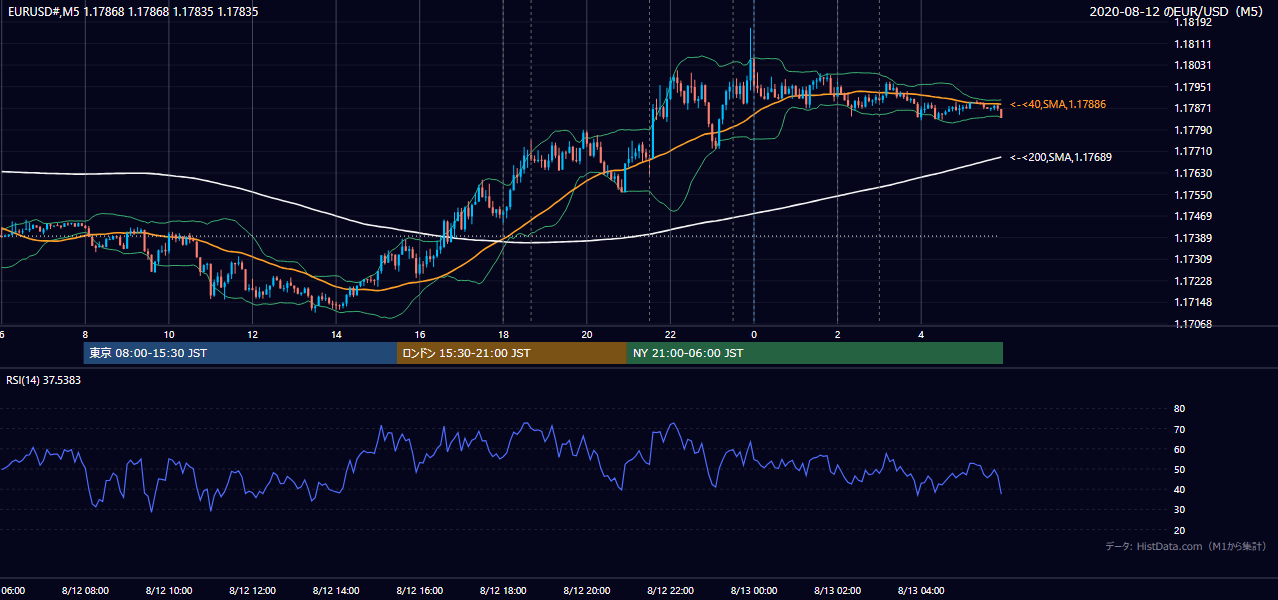Click price level 1.17309 on axis
Screen dimensions: 1278x600
point(1193,259)
